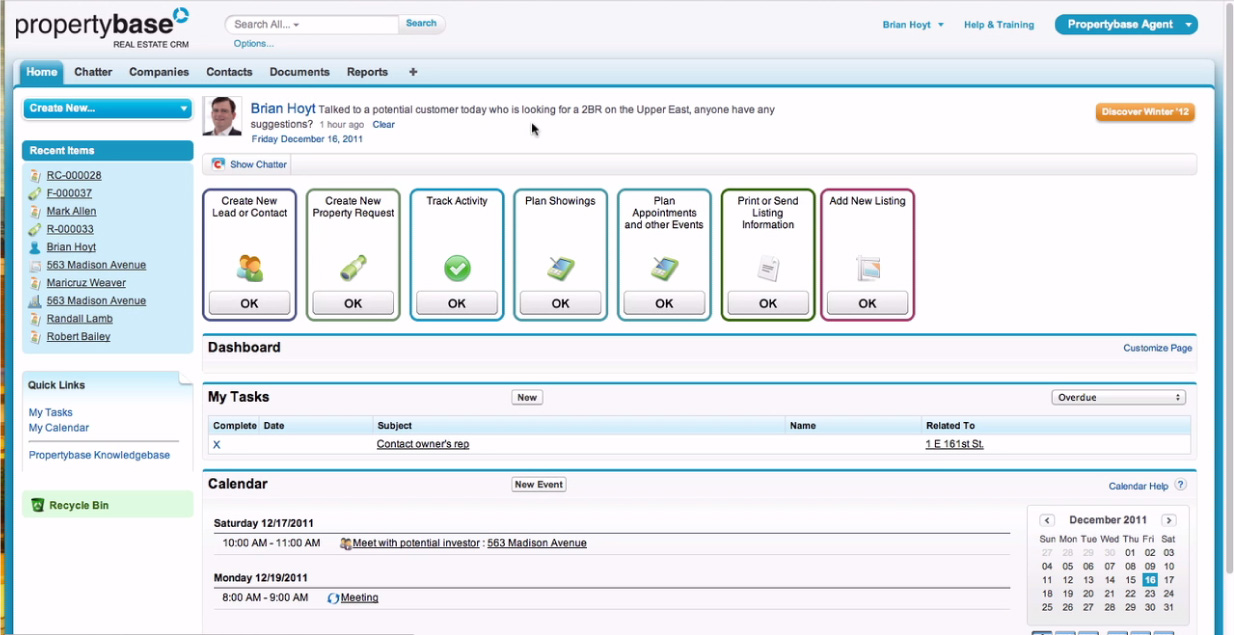This screenshot has width=1234, height=635.
Task: Open Robert Bailey in Recent Items
Action: tap(78, 337)
